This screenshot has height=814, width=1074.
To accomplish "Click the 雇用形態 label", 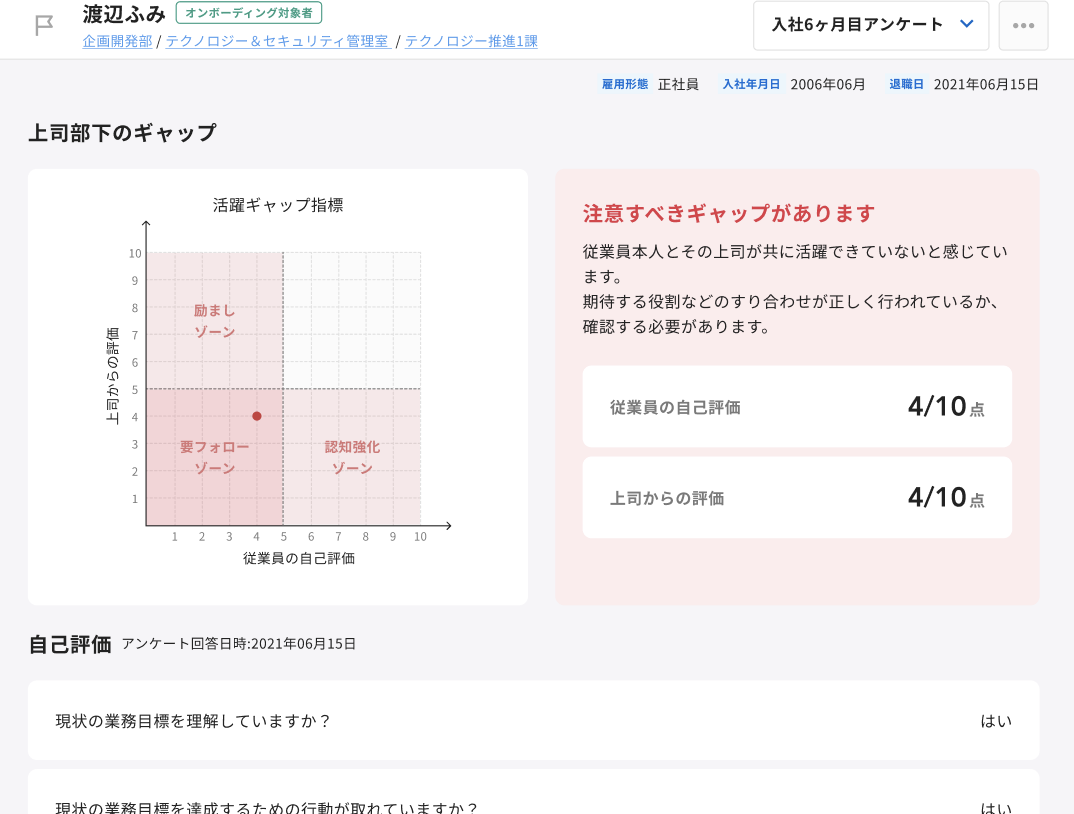I will 625,85.
